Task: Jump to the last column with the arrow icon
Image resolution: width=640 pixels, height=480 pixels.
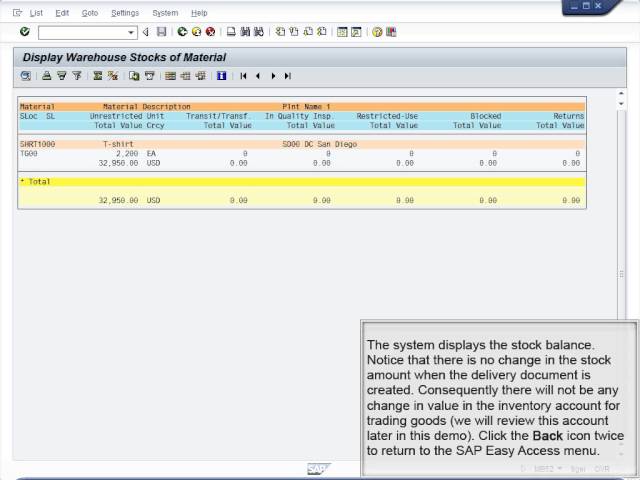Action: click(288, 76)
